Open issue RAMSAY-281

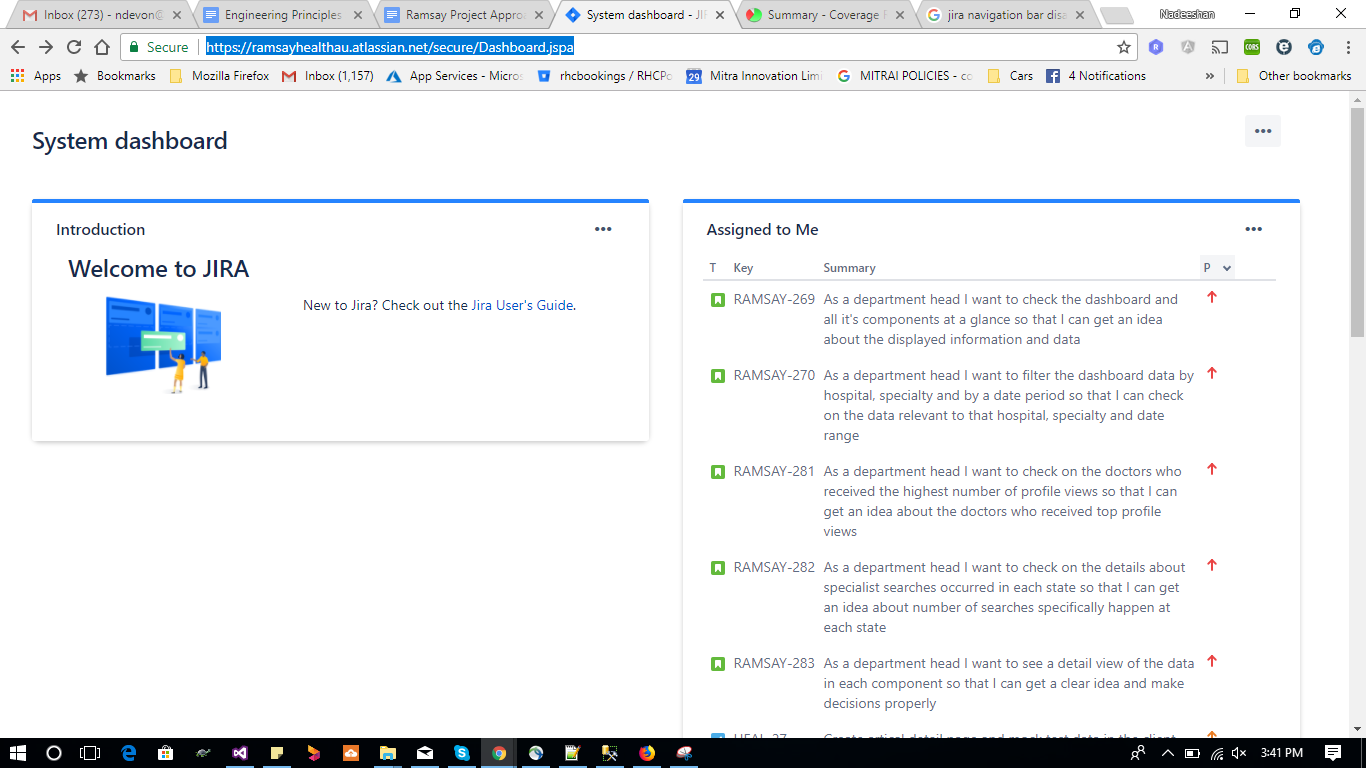point(774,471)
